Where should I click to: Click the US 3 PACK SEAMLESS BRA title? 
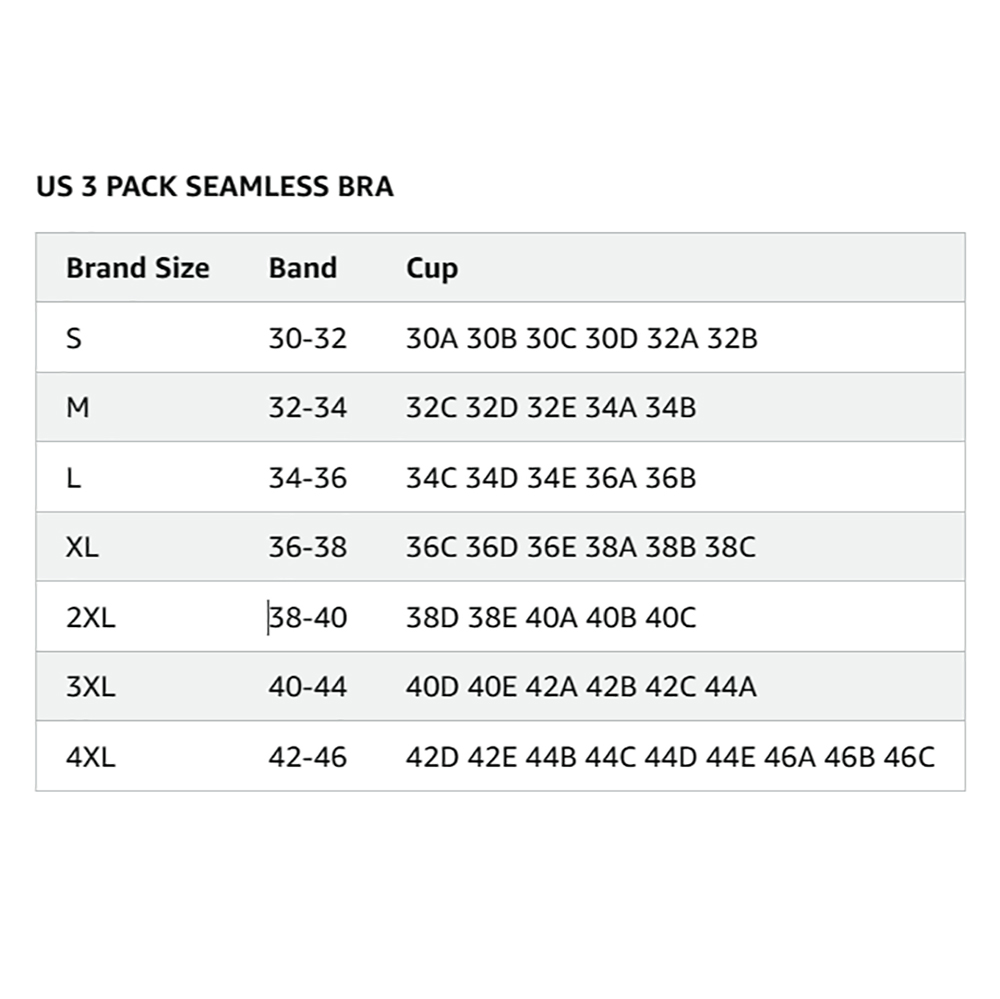pos(215,187)
